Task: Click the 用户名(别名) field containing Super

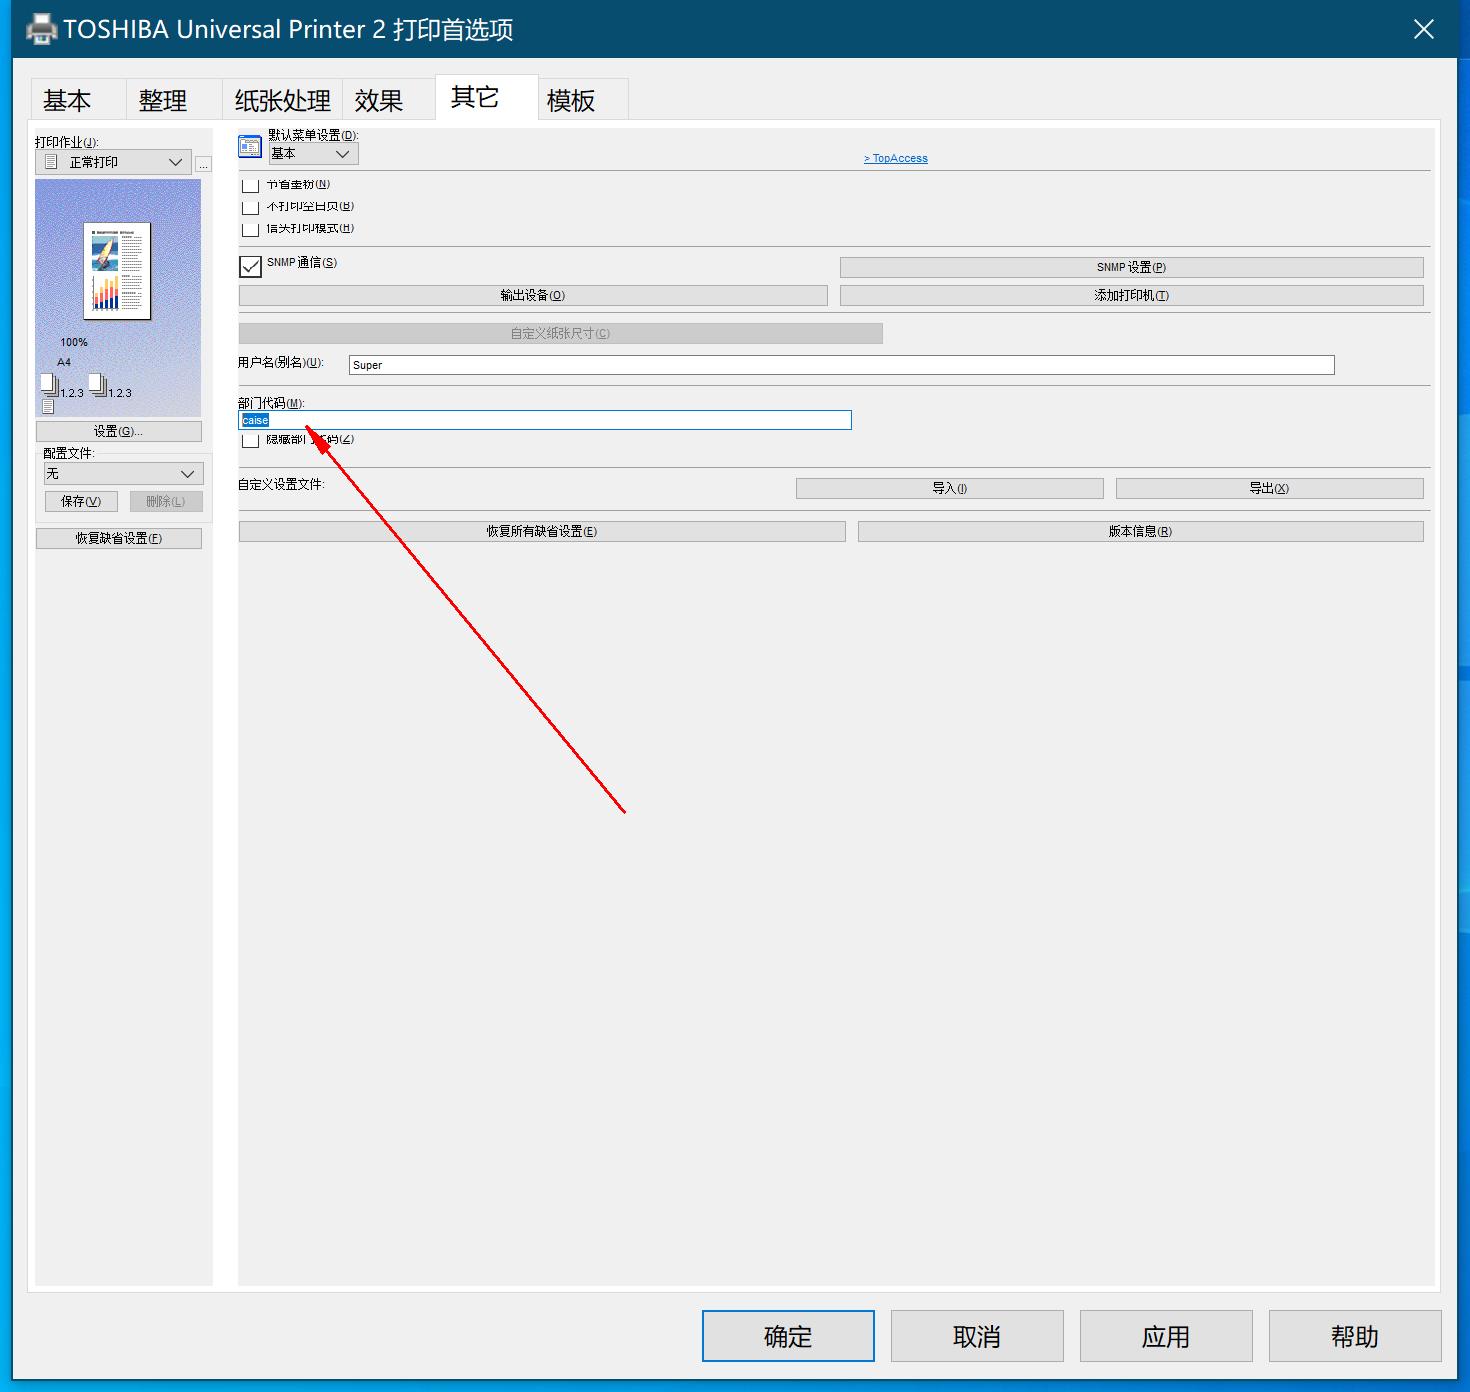Action: 842,365
